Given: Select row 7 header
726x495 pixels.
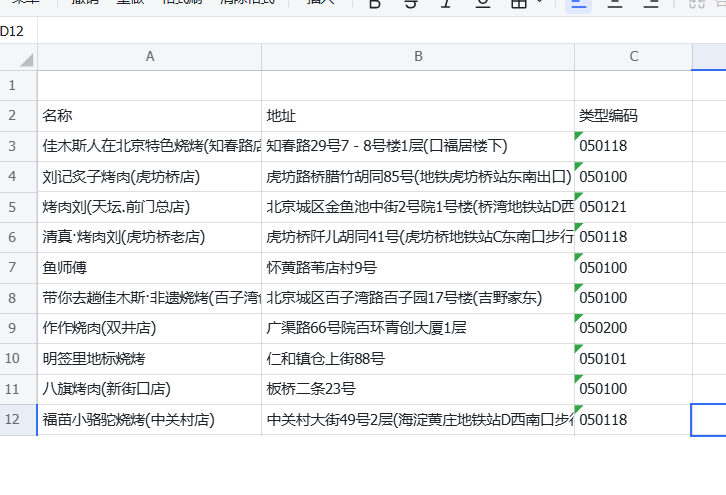Looking at the screenshot, I should [19, 268].
